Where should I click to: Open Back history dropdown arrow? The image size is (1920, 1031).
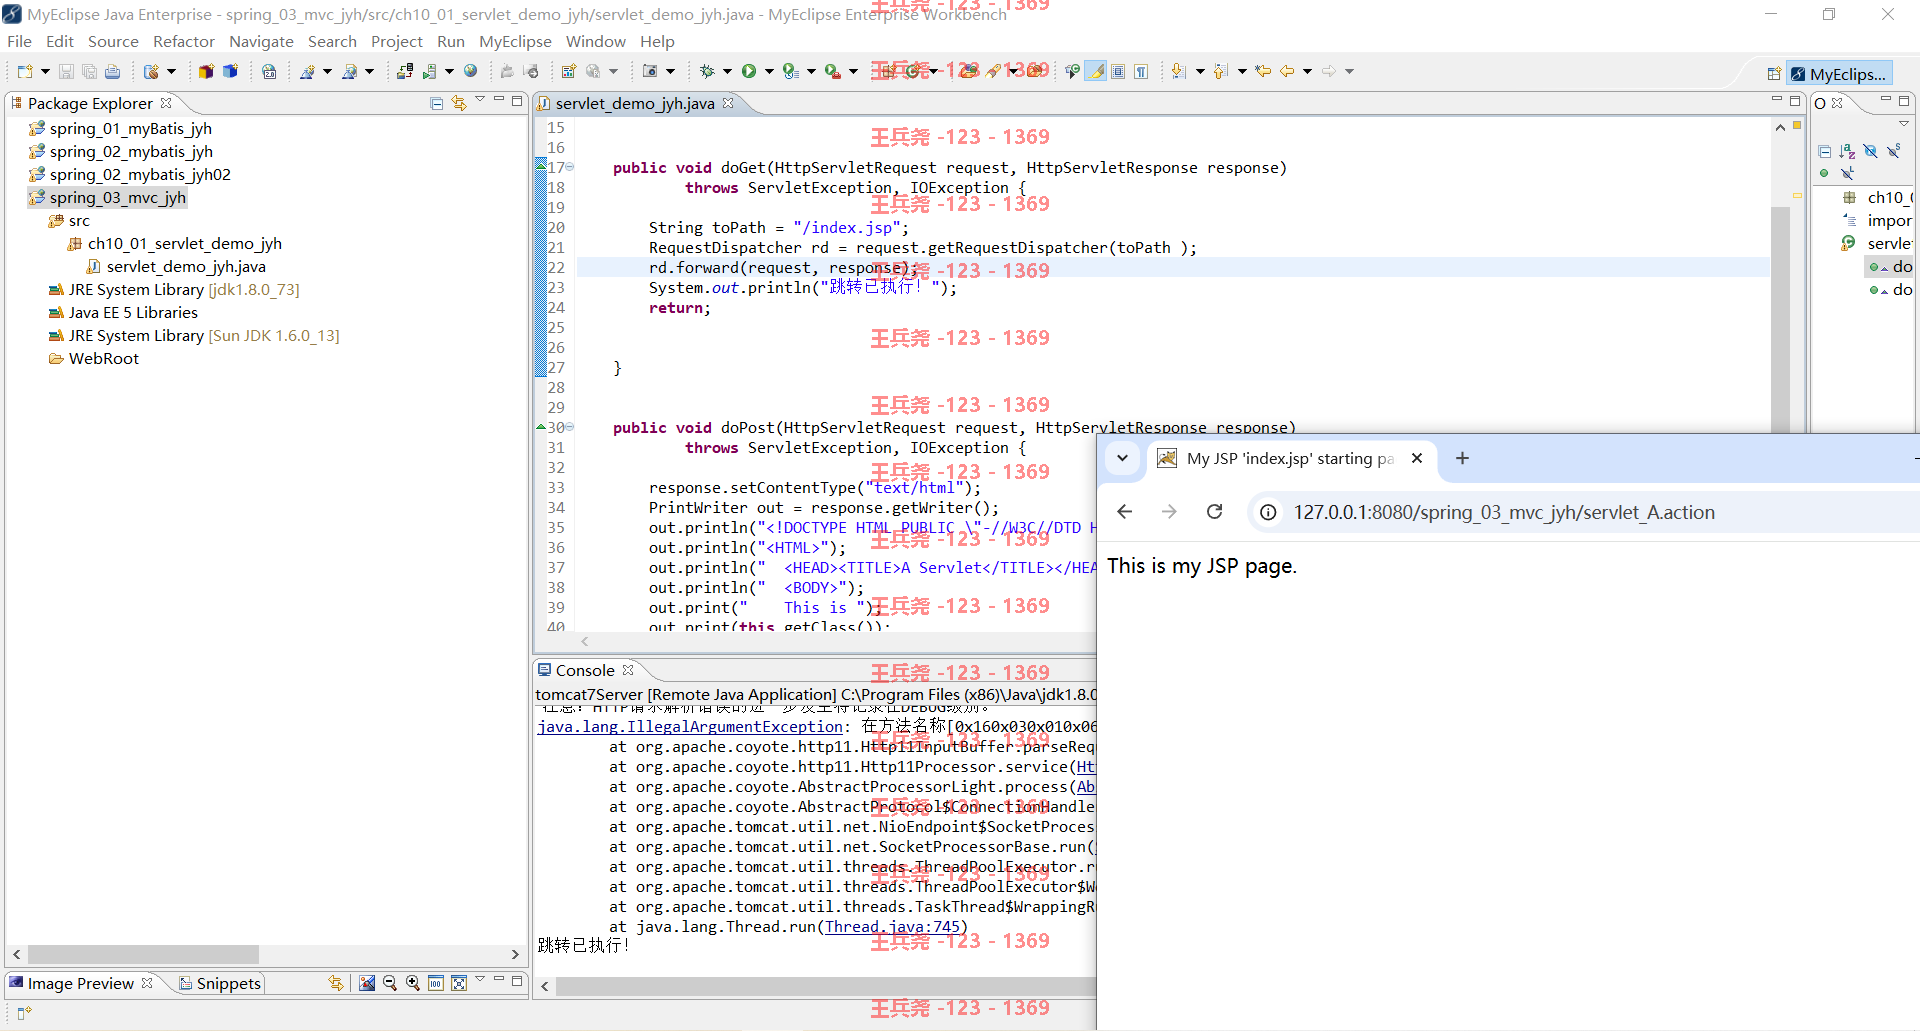click(x=1307, y=71)
